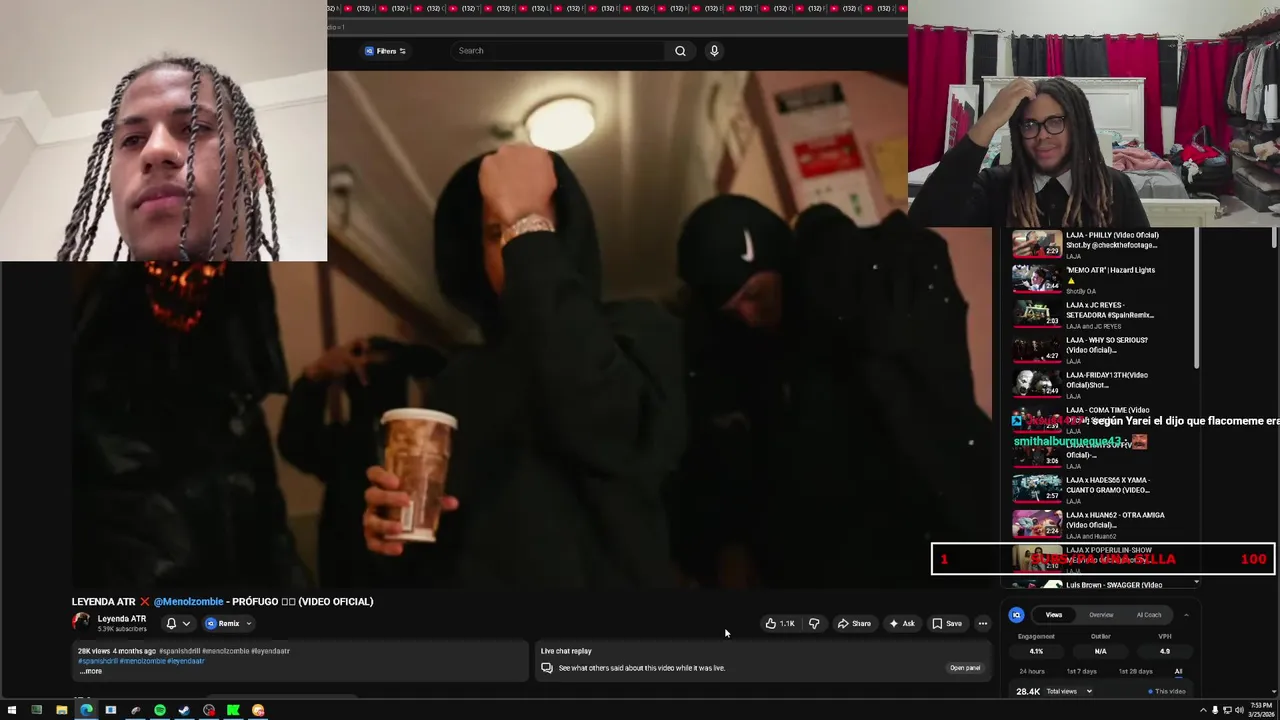
Task: Open LAJA-FRIDAY13TH video
Action: [x=1107, y=380]
